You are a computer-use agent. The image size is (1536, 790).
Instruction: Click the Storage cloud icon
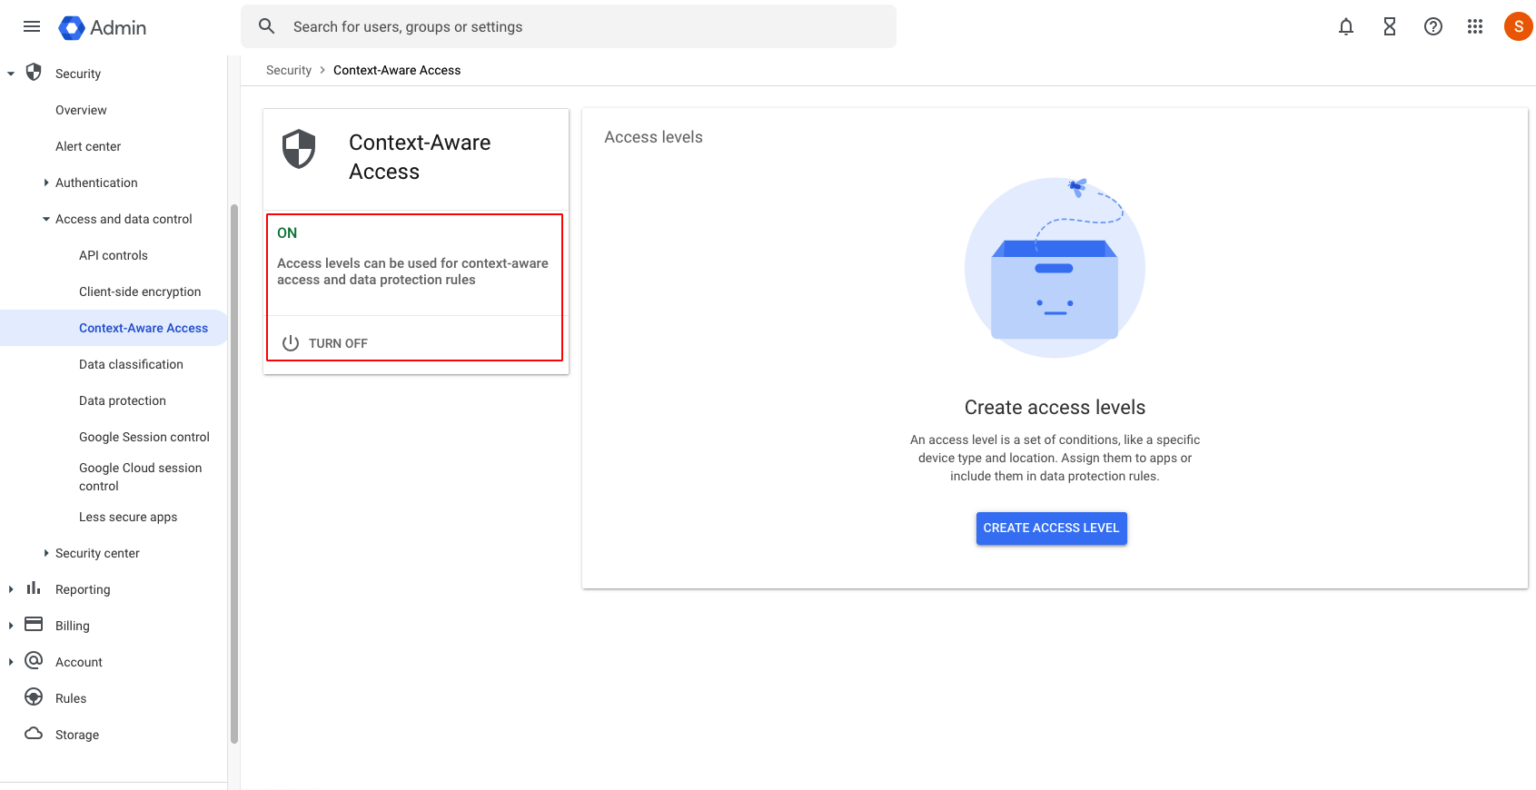pyautogui.click(x=34, y=733)
